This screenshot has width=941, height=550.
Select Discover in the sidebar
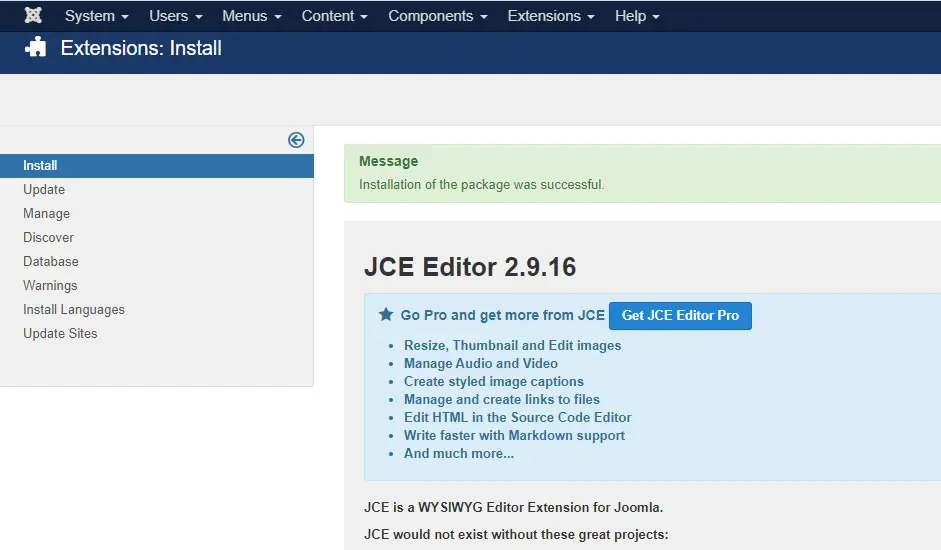click(49, 238)
